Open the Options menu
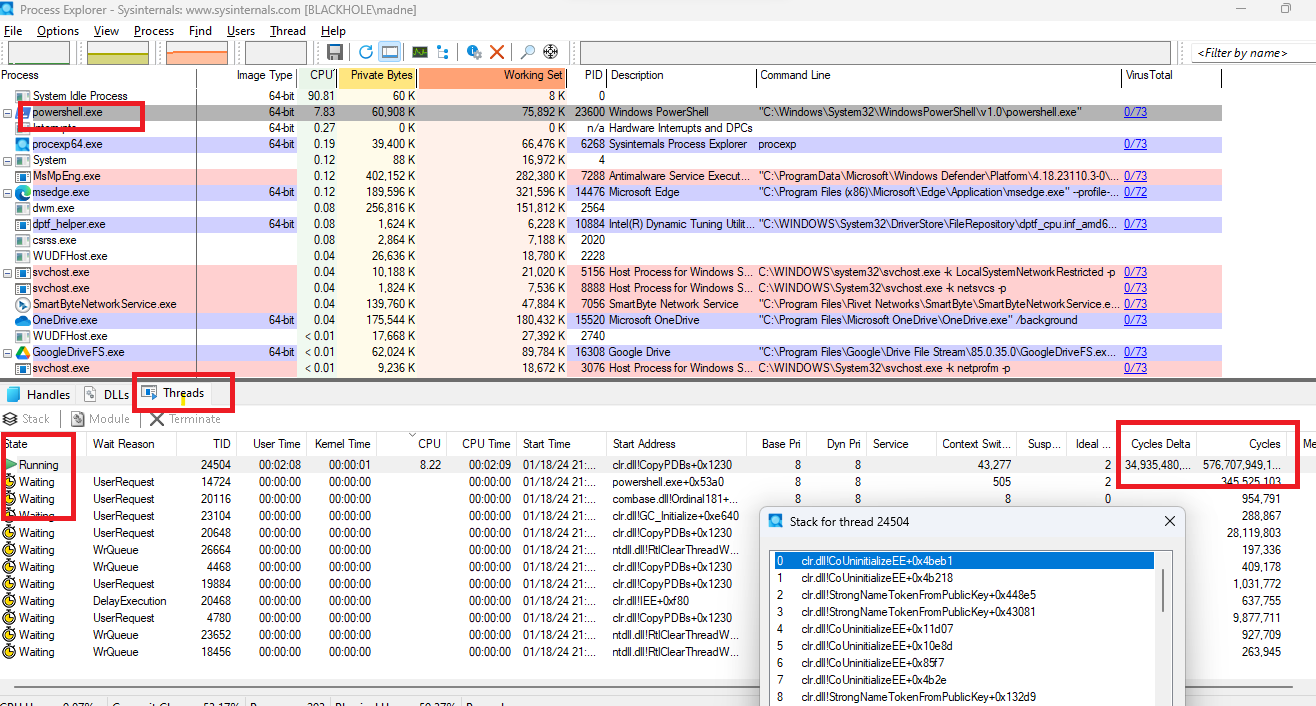This screenshot has width=1316, height=706. pos(58,31)
